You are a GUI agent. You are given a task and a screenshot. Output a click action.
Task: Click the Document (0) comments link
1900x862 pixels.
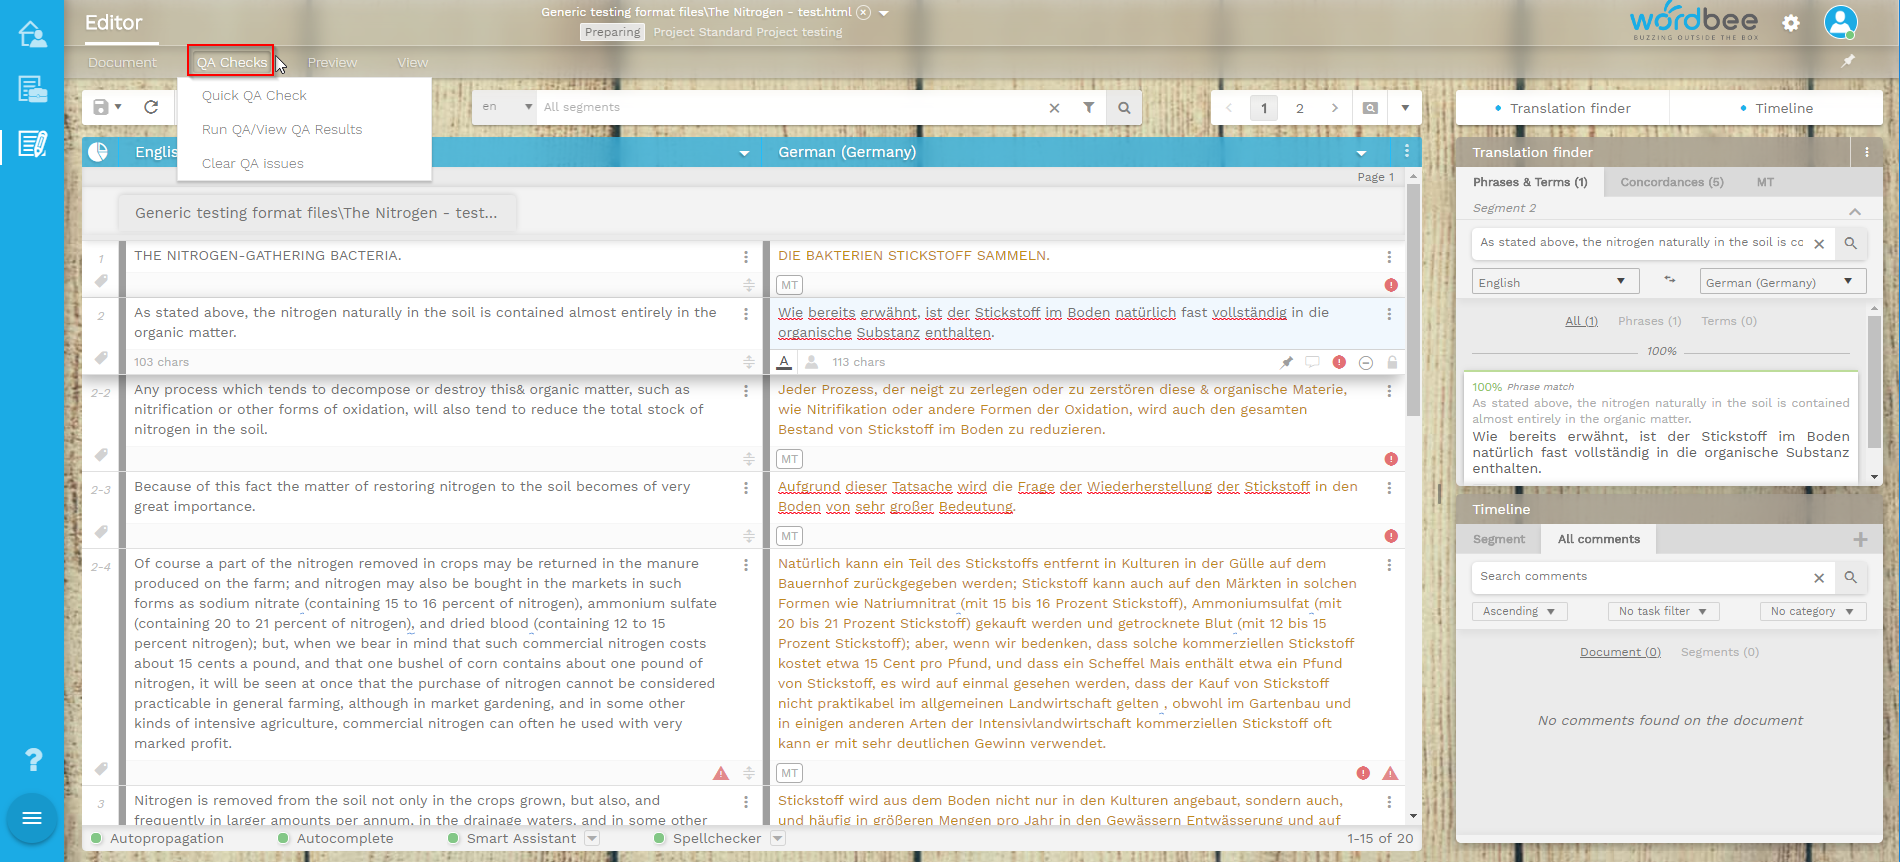click(x=1619, y=652)
